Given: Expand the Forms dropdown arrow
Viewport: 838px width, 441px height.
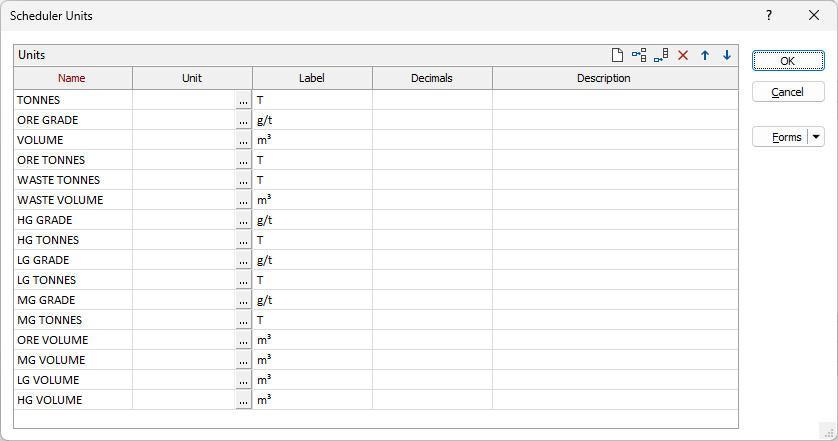Looking at the screenshot, I should 816,137.
